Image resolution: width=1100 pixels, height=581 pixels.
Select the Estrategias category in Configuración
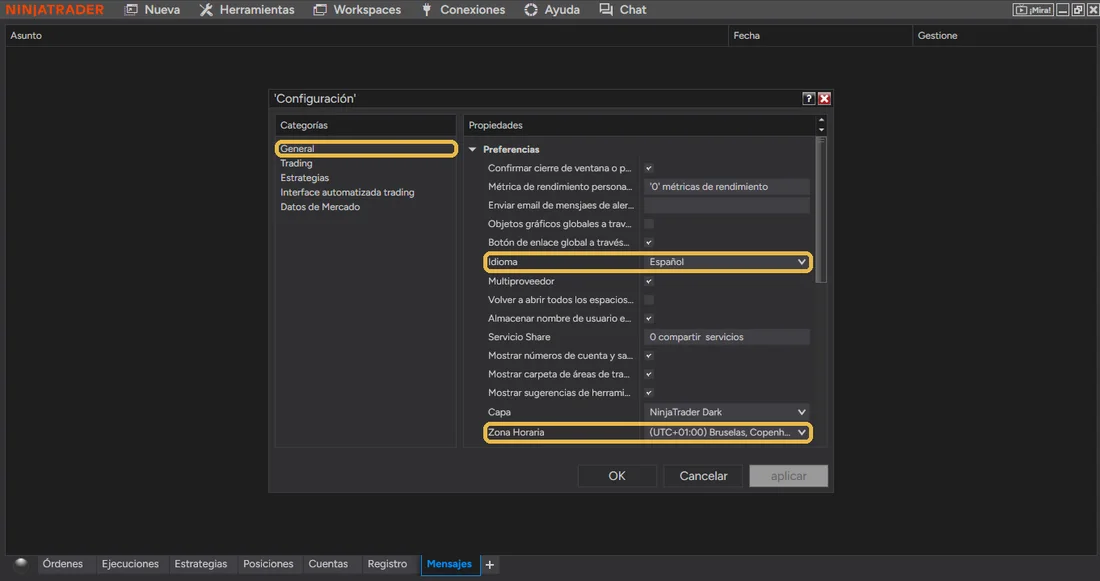[x=304, y=178]
